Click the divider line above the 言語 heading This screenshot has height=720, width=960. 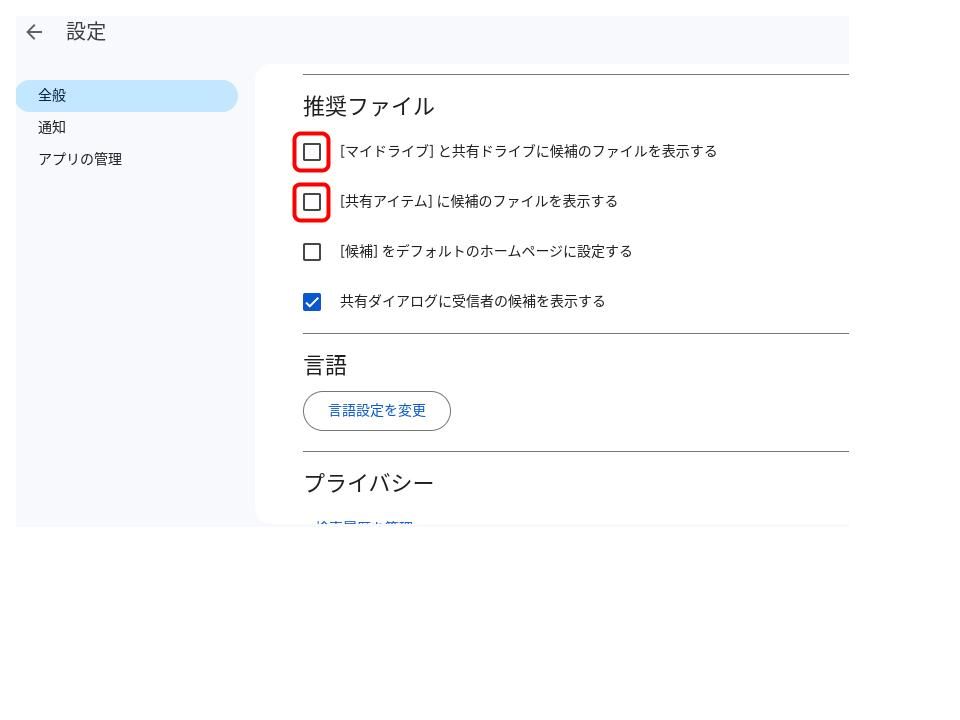coord(575,333)
